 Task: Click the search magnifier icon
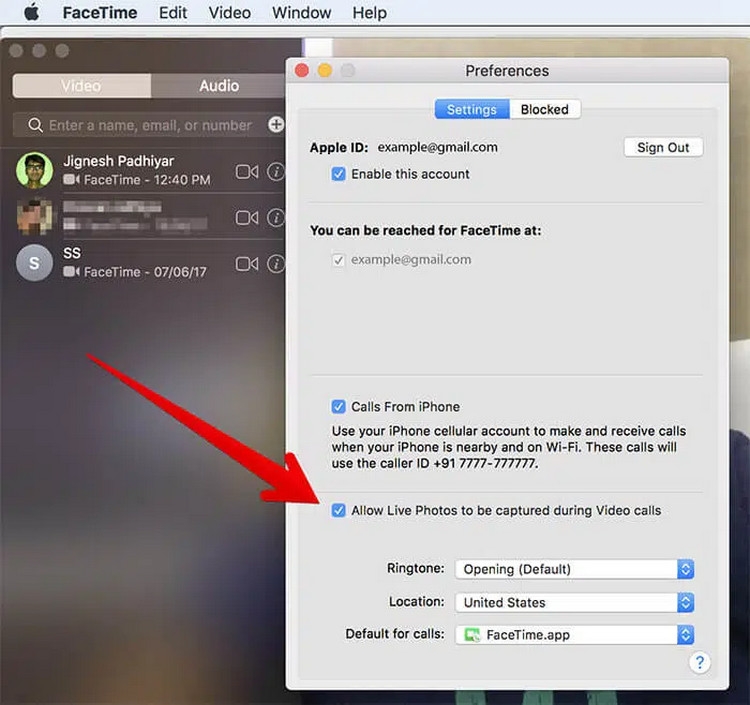tap(35, 125)
